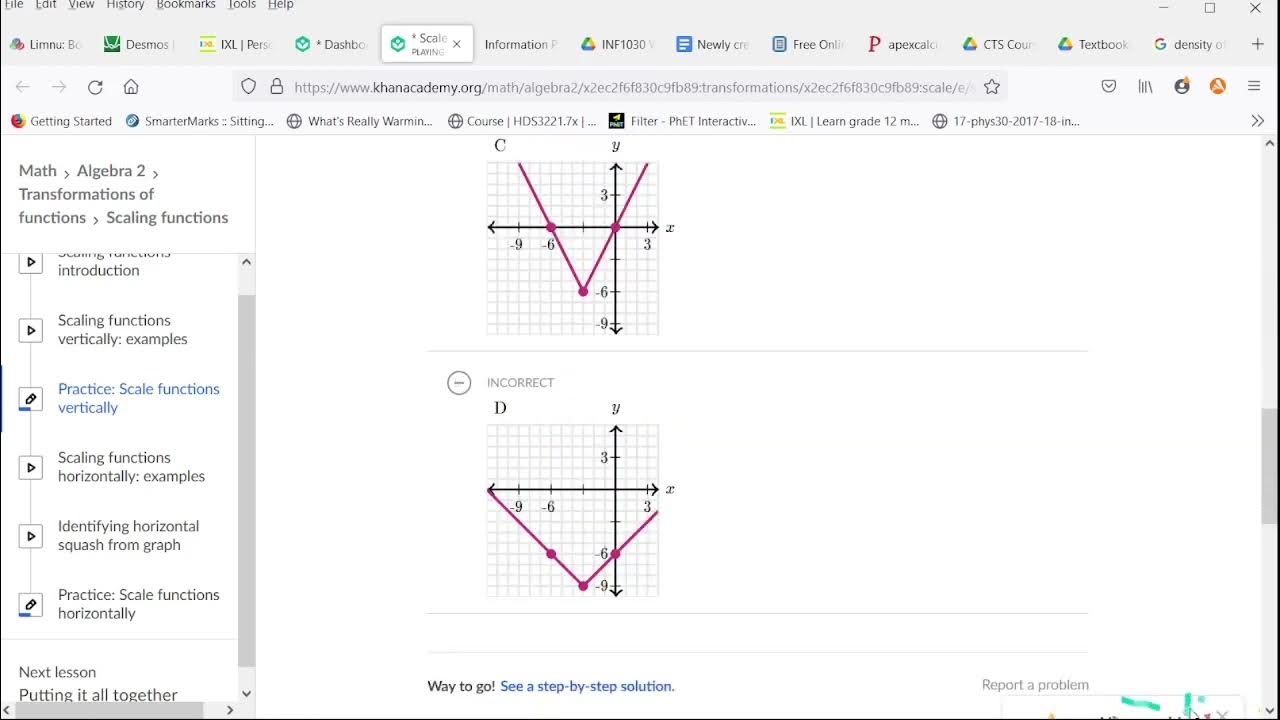Screen dimensions: 1280x720
Task: Save page to Pocket
Action: [x=1109, y=87]
